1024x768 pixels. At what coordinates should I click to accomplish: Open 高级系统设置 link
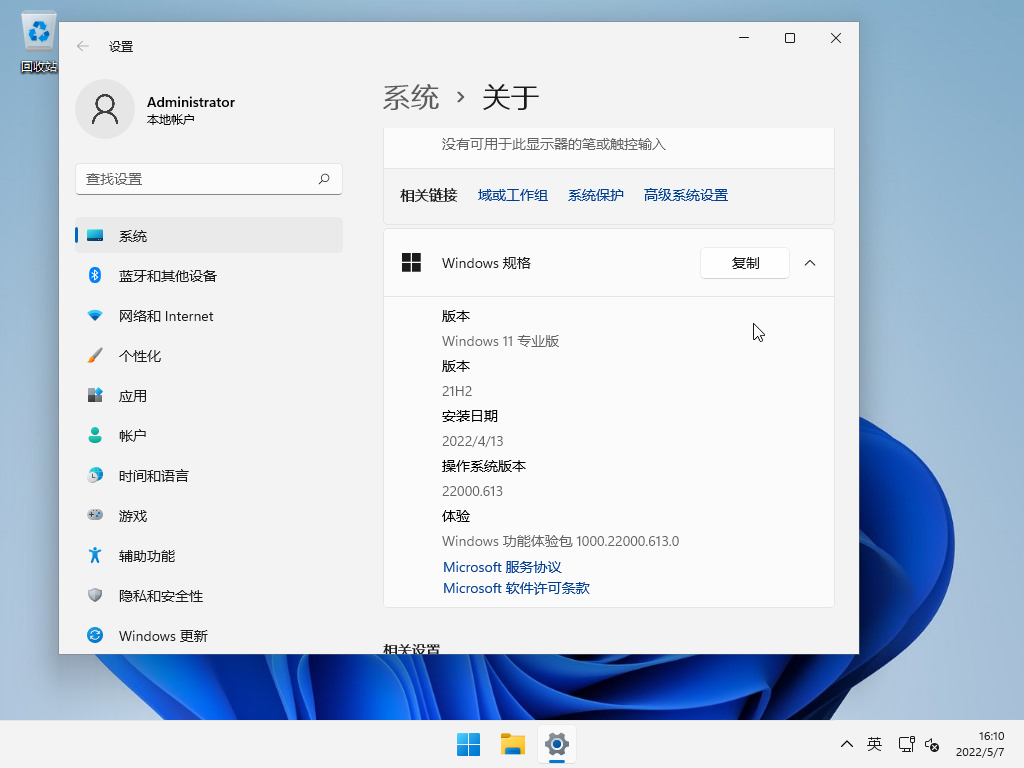point(686,194)
